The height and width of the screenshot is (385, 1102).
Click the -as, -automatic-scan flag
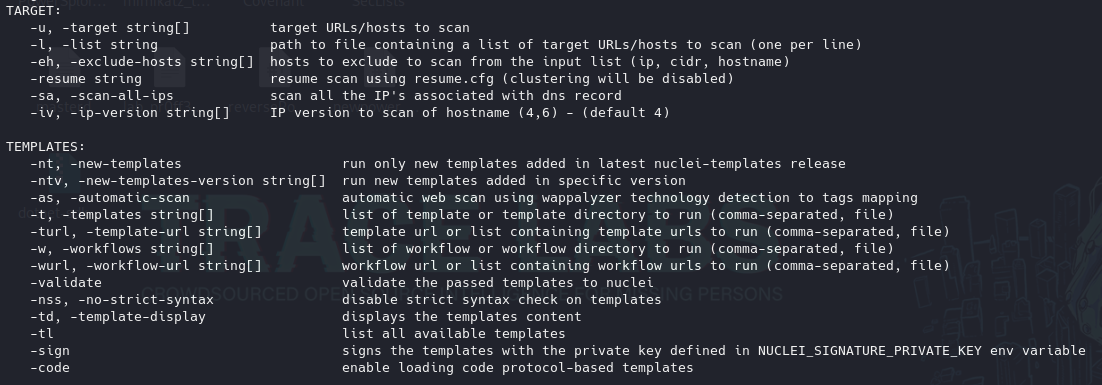[110, 198]
